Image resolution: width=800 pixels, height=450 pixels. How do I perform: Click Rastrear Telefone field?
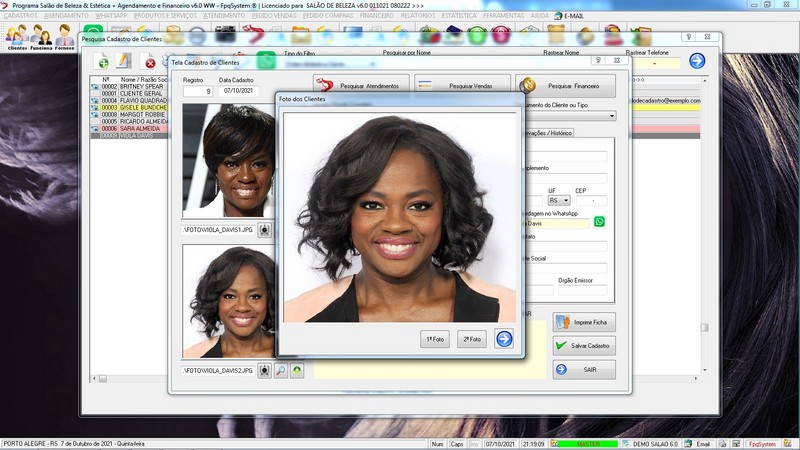click(x=654, y=63)
